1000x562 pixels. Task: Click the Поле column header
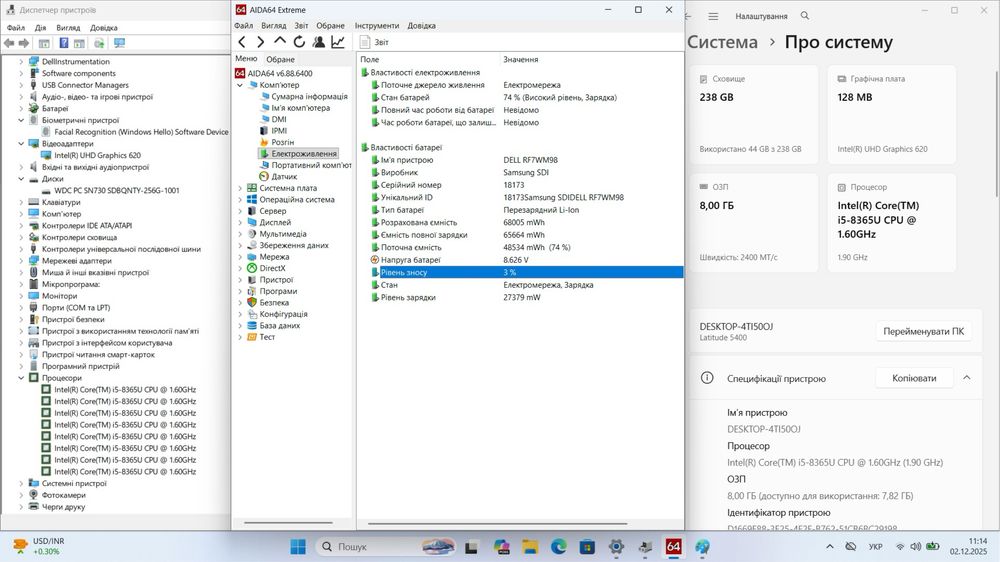(427, 59)
